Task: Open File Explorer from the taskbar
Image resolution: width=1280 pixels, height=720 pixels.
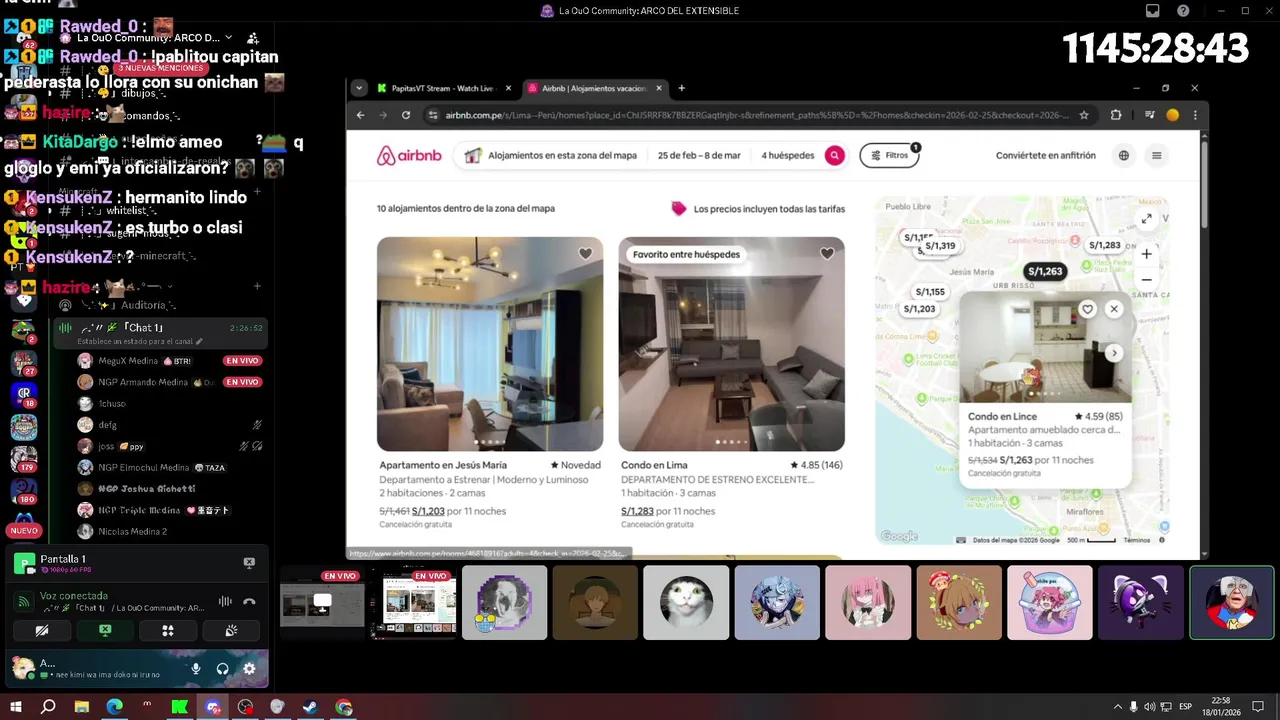Action: 82,707
